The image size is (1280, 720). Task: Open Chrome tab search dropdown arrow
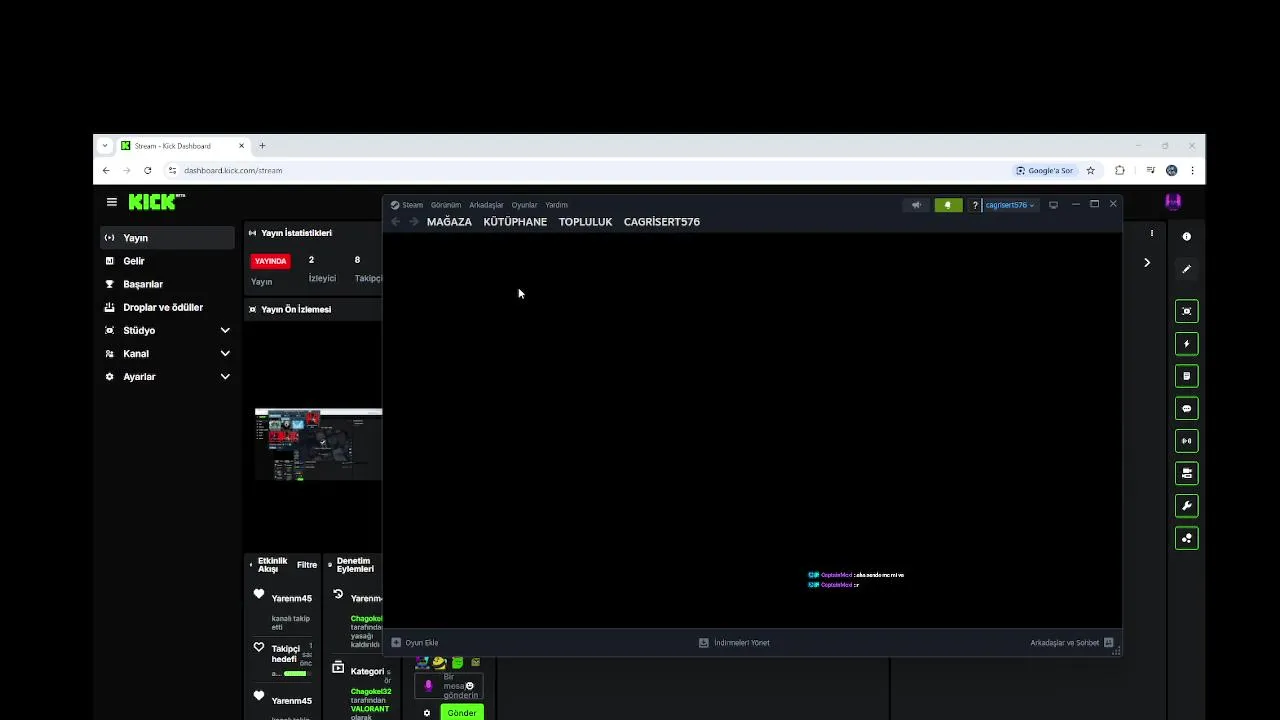104,146
